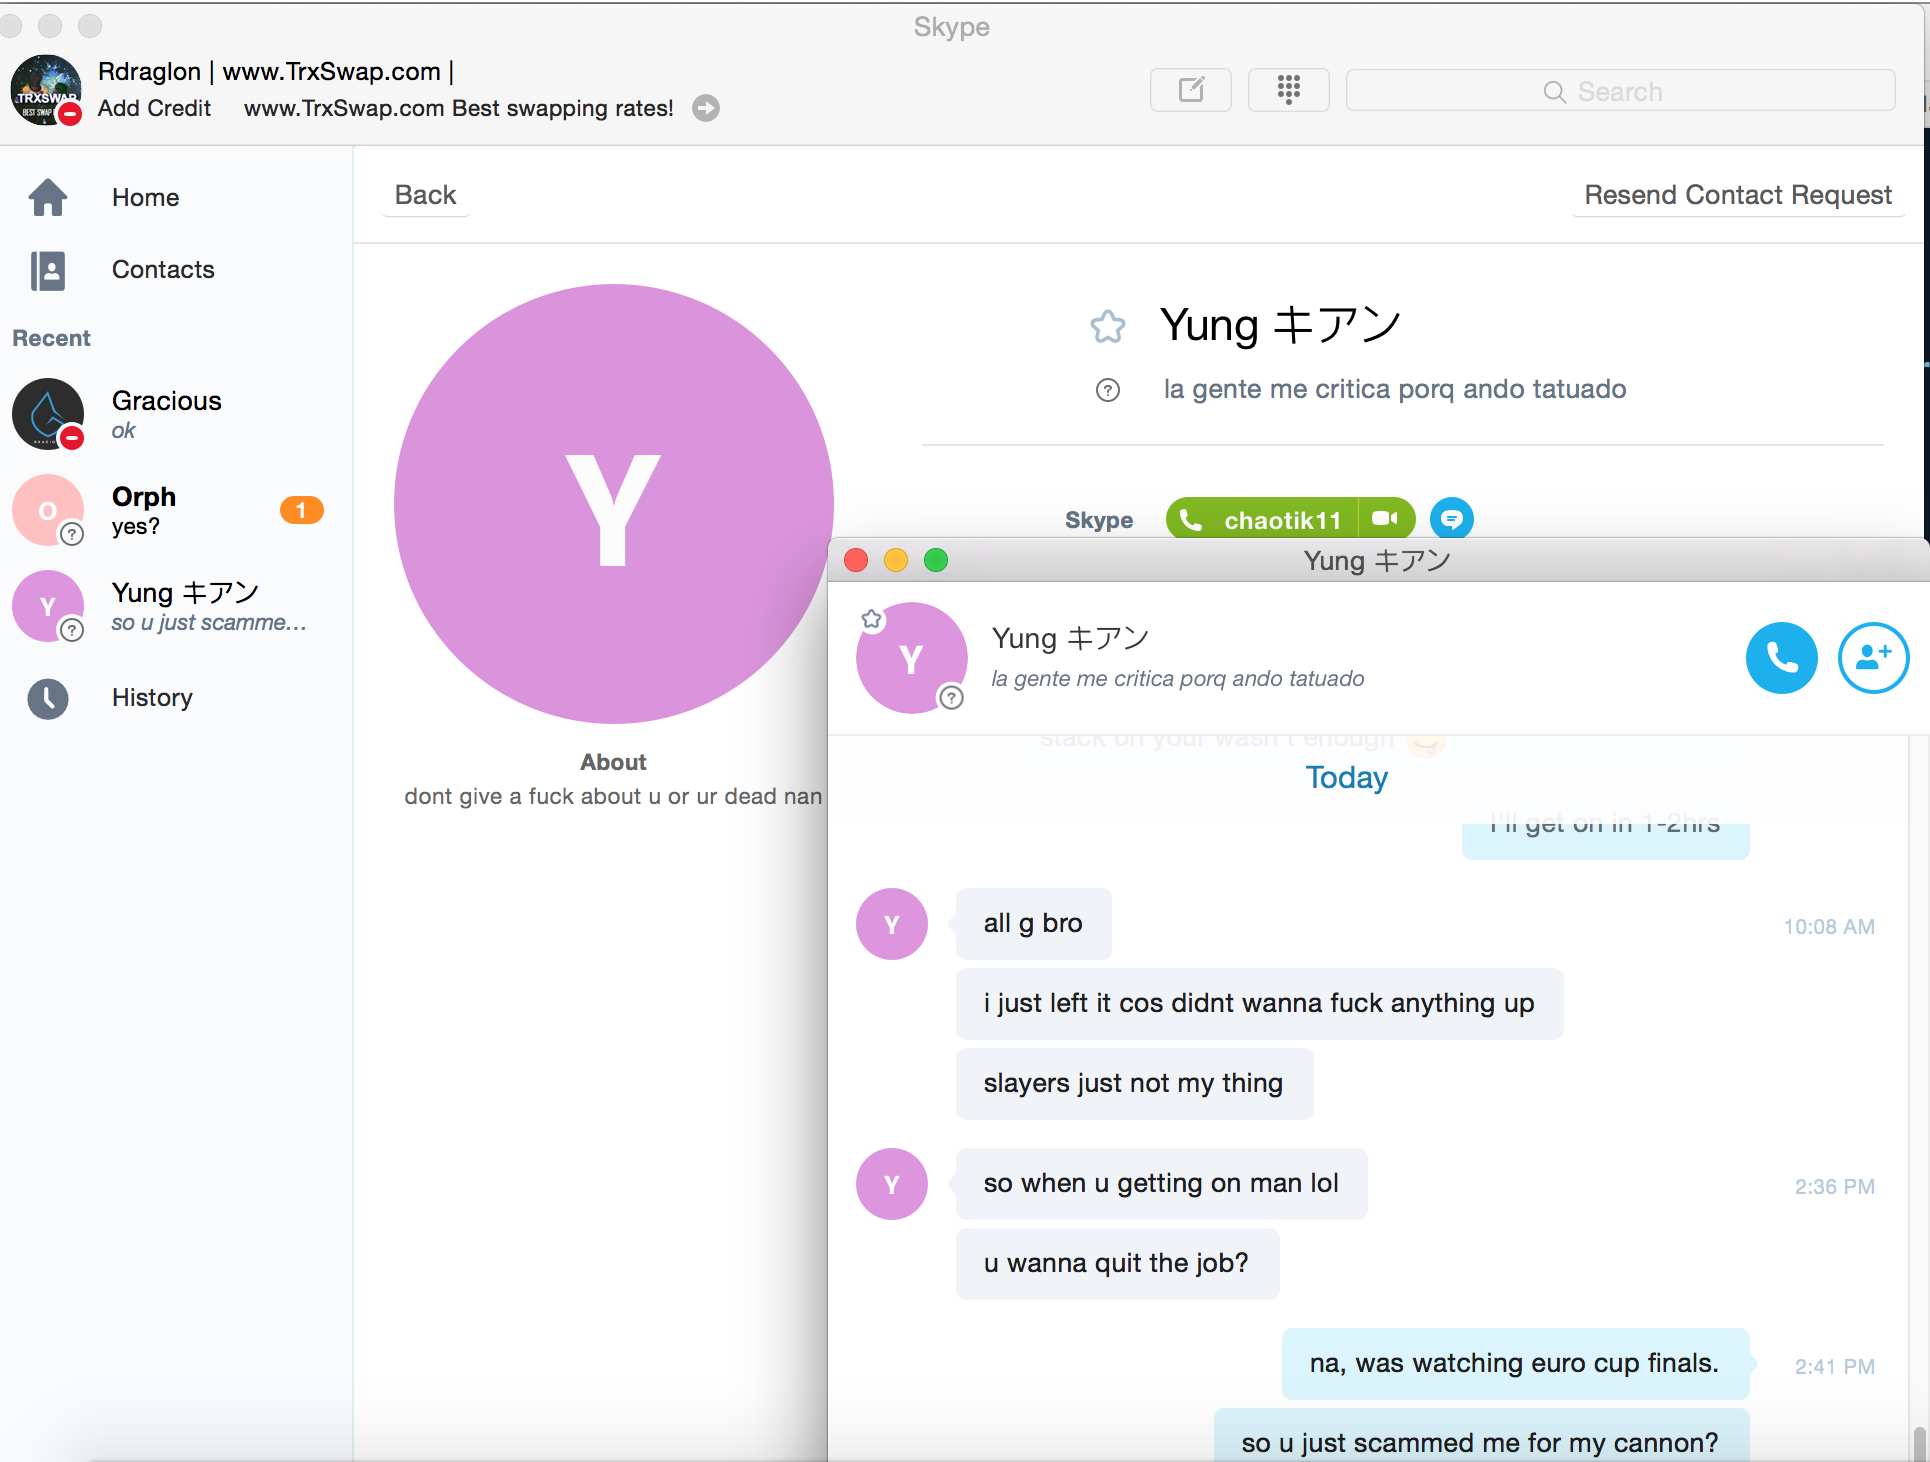Viewport: 1930px width, 1462px height.
Task: Click the Back button
Action: click(425, 195)
